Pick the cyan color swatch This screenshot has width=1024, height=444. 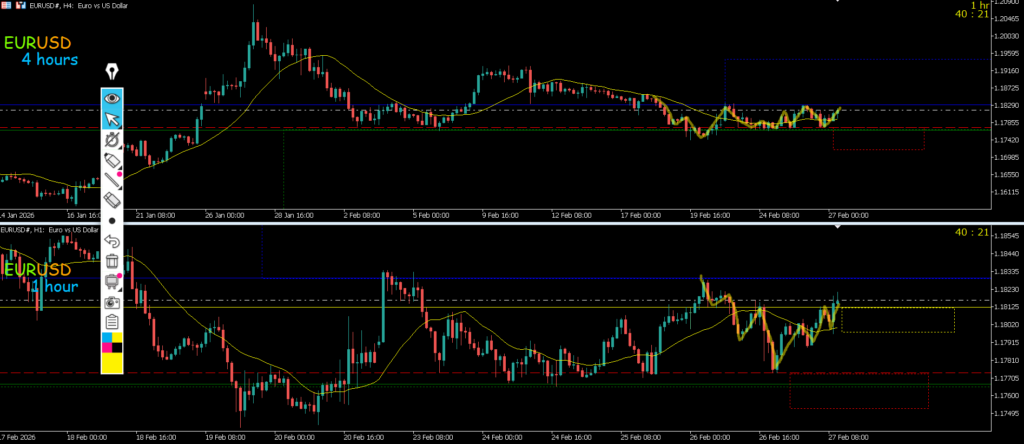106,341
